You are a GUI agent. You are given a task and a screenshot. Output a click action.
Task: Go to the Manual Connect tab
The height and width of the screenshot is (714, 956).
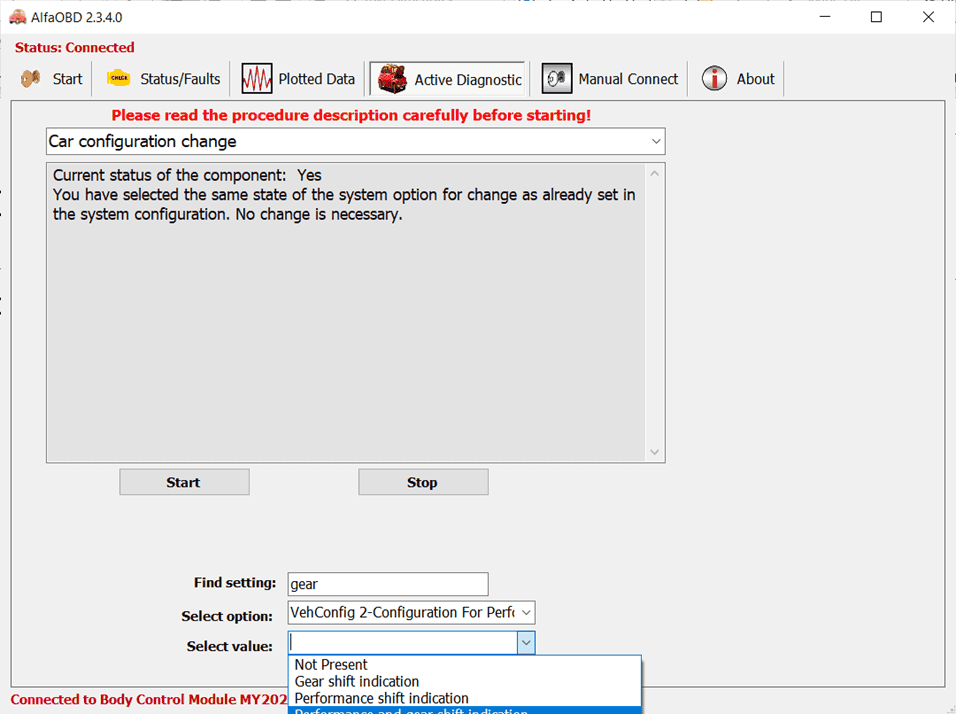pos(610,79)
